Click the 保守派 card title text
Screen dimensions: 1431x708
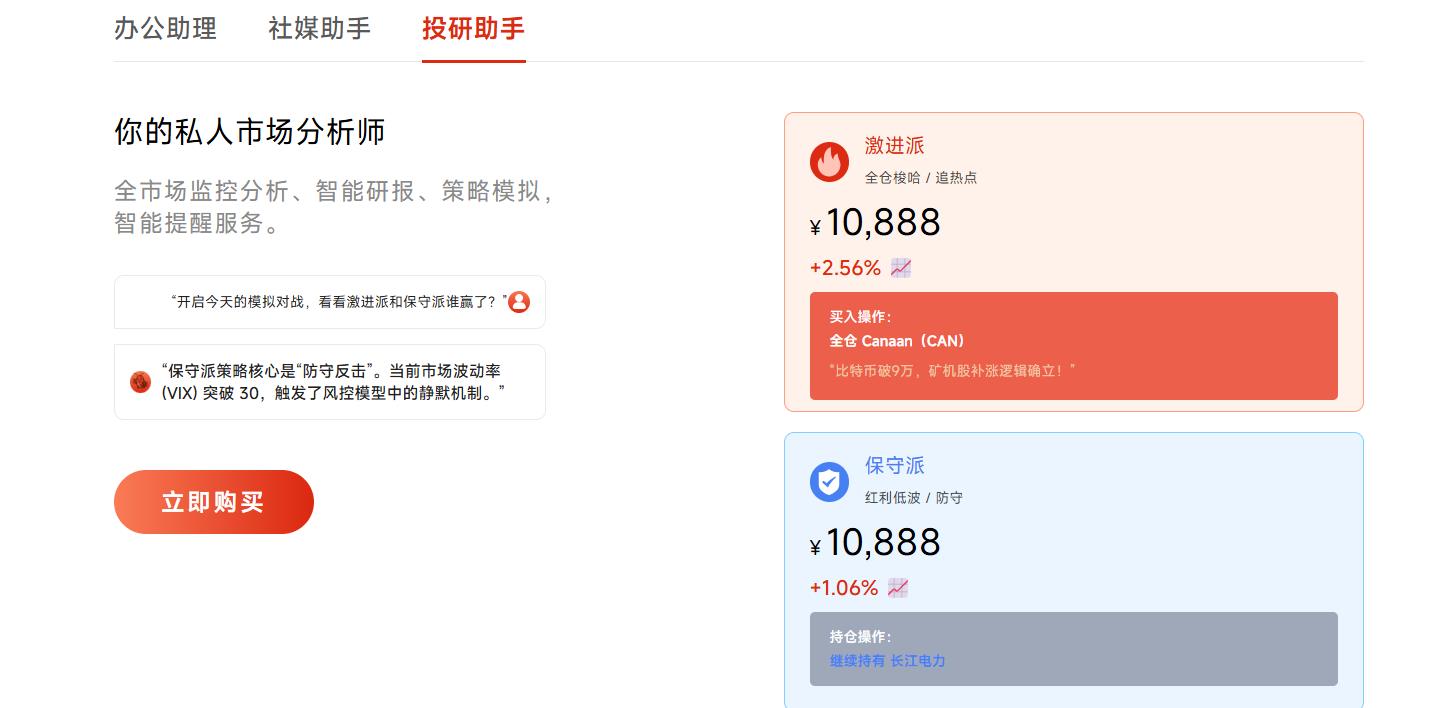pos(894,465)
